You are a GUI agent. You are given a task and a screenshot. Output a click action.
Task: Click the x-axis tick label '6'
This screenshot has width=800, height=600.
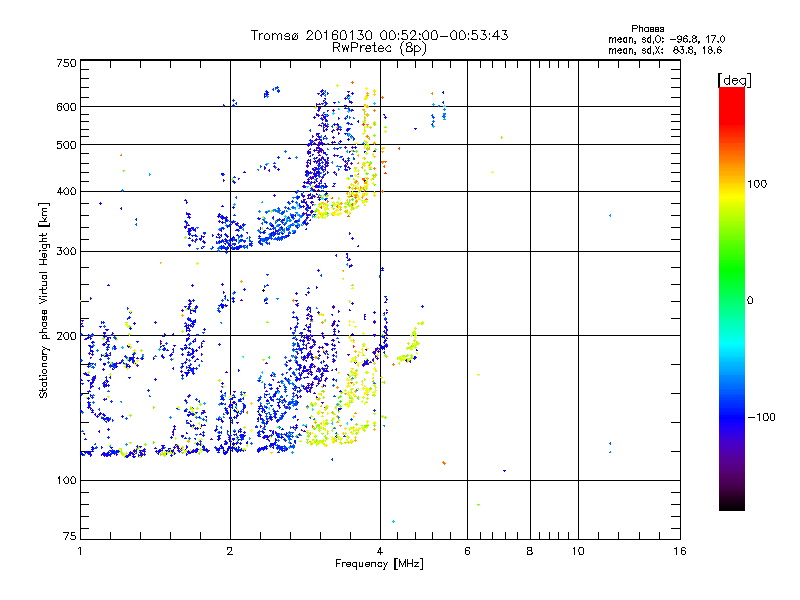[x=467, y=551]
